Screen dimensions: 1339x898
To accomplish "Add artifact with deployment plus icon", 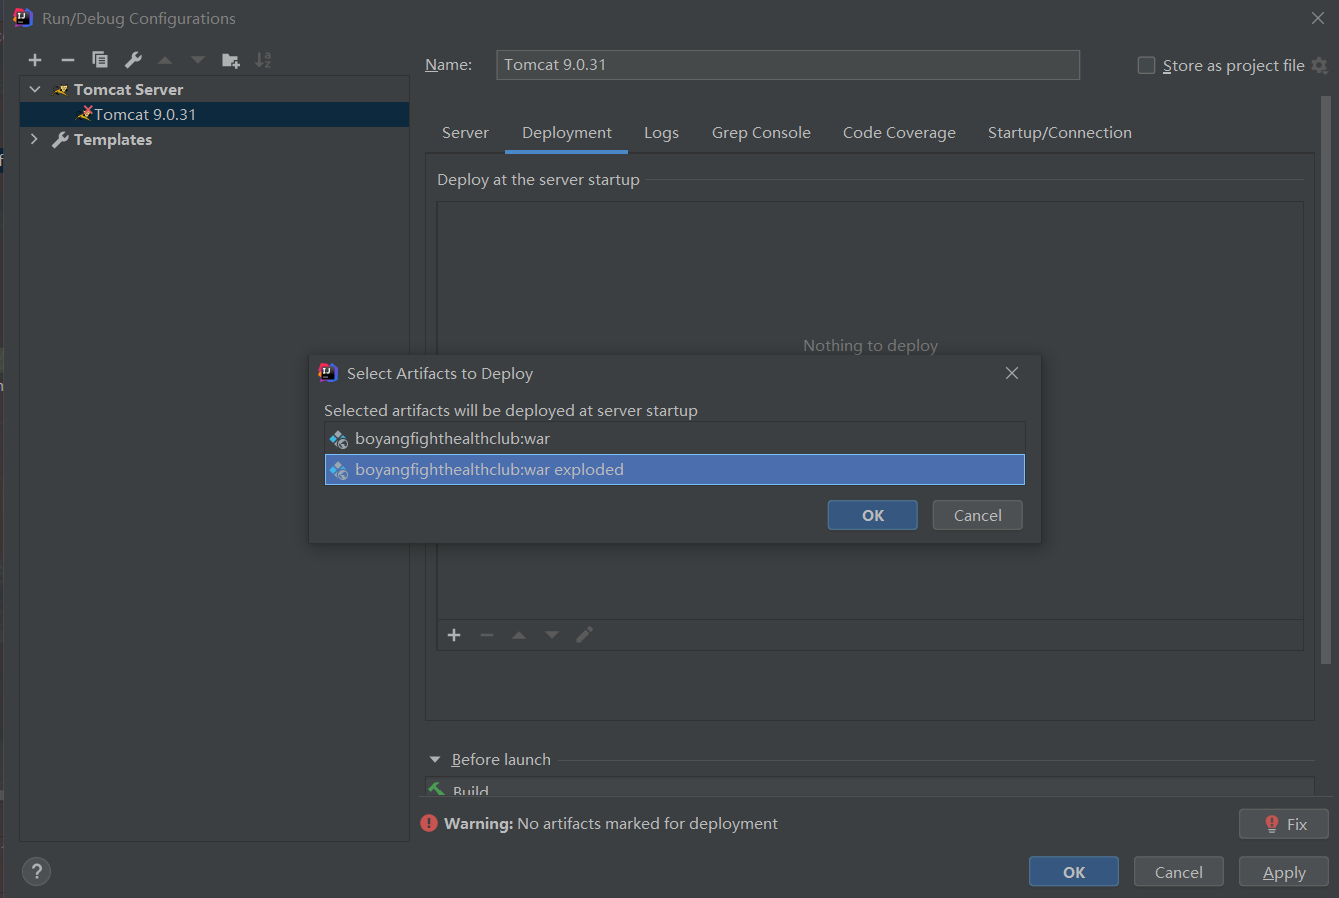I will click(454, 635).
